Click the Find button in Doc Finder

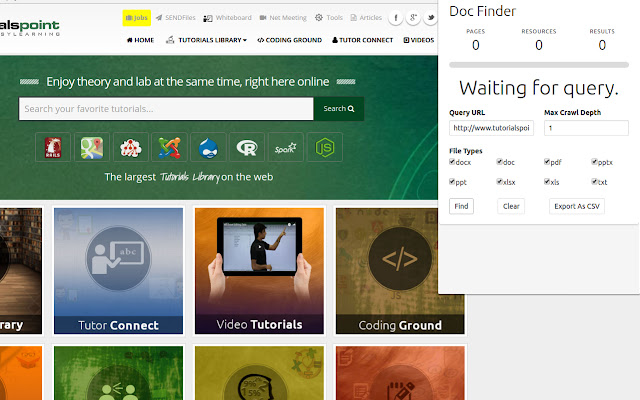[461, 206]
